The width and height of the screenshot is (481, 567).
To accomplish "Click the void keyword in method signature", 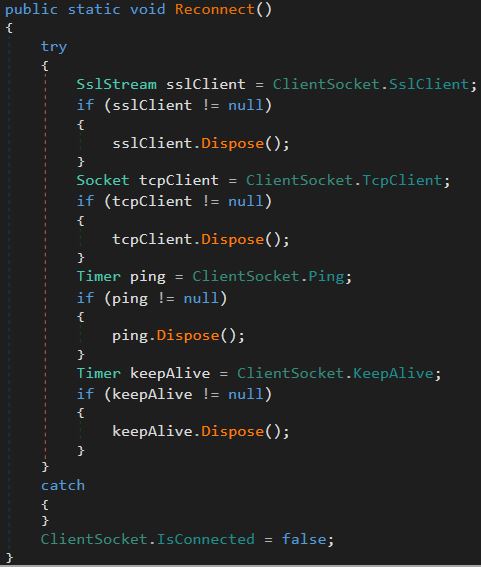I will (148, 9).
